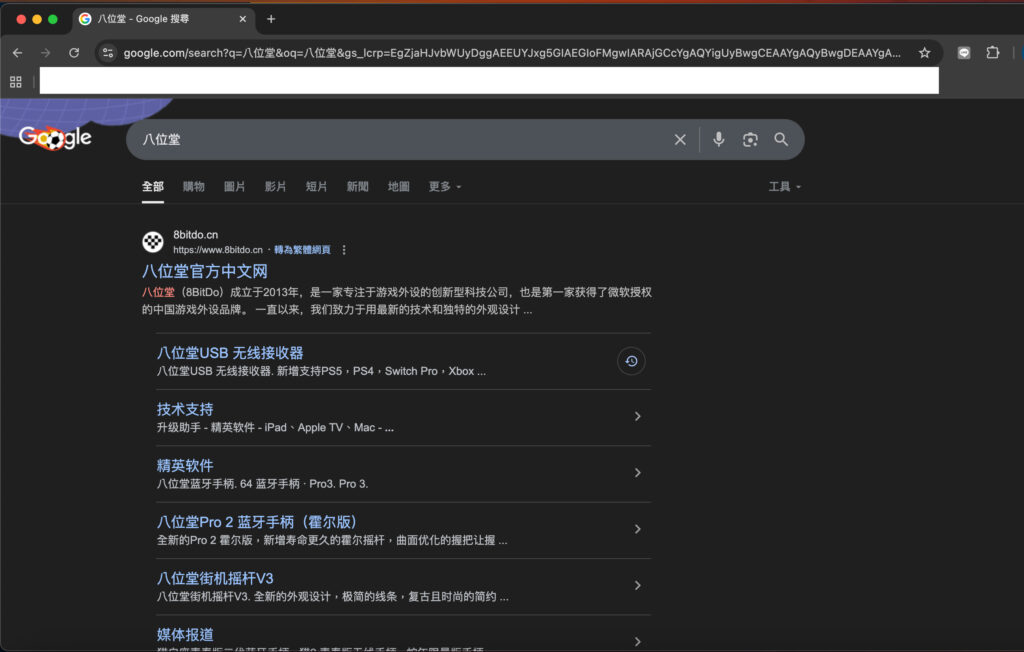The width and height of the screenshot is (1024, 652).
Task: Click the microphone voice search icon
Action: [x=718, y=140]
